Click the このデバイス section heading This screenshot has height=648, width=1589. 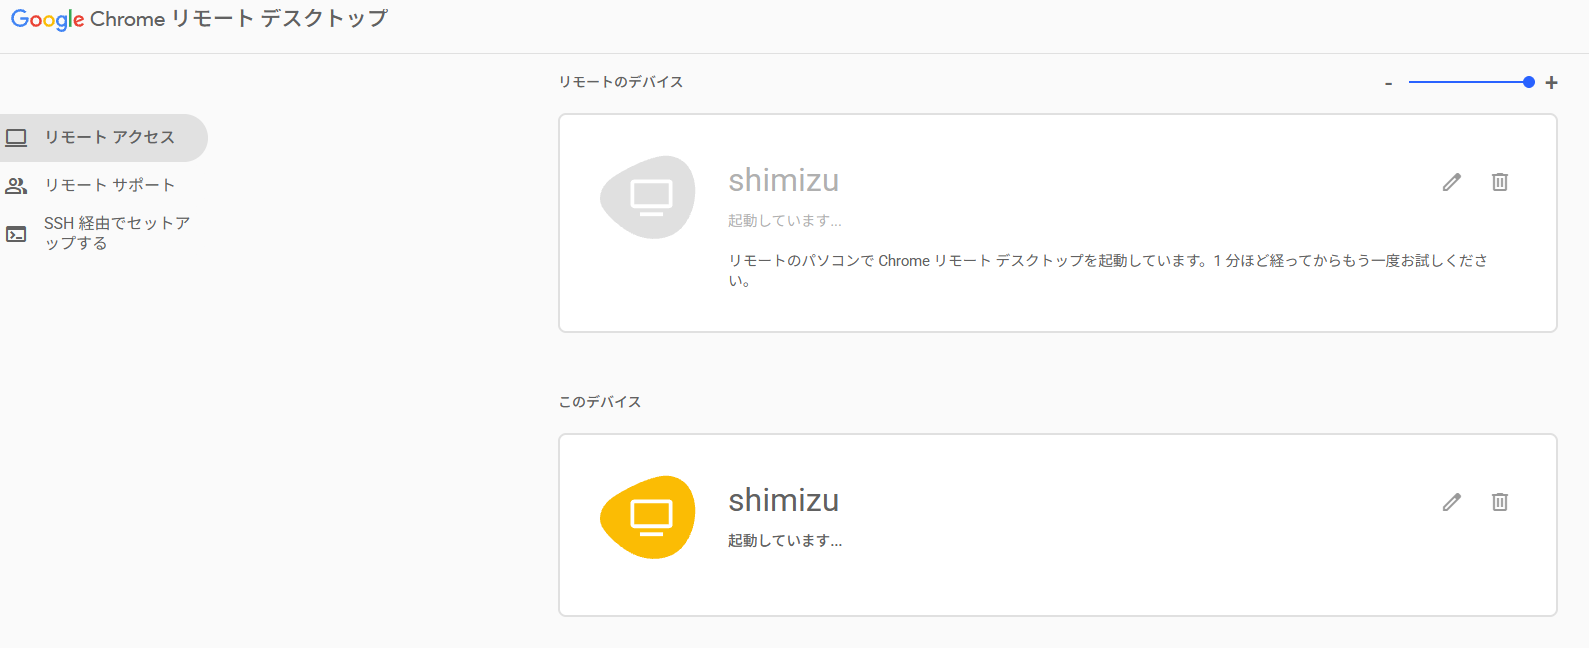(600, 402)
